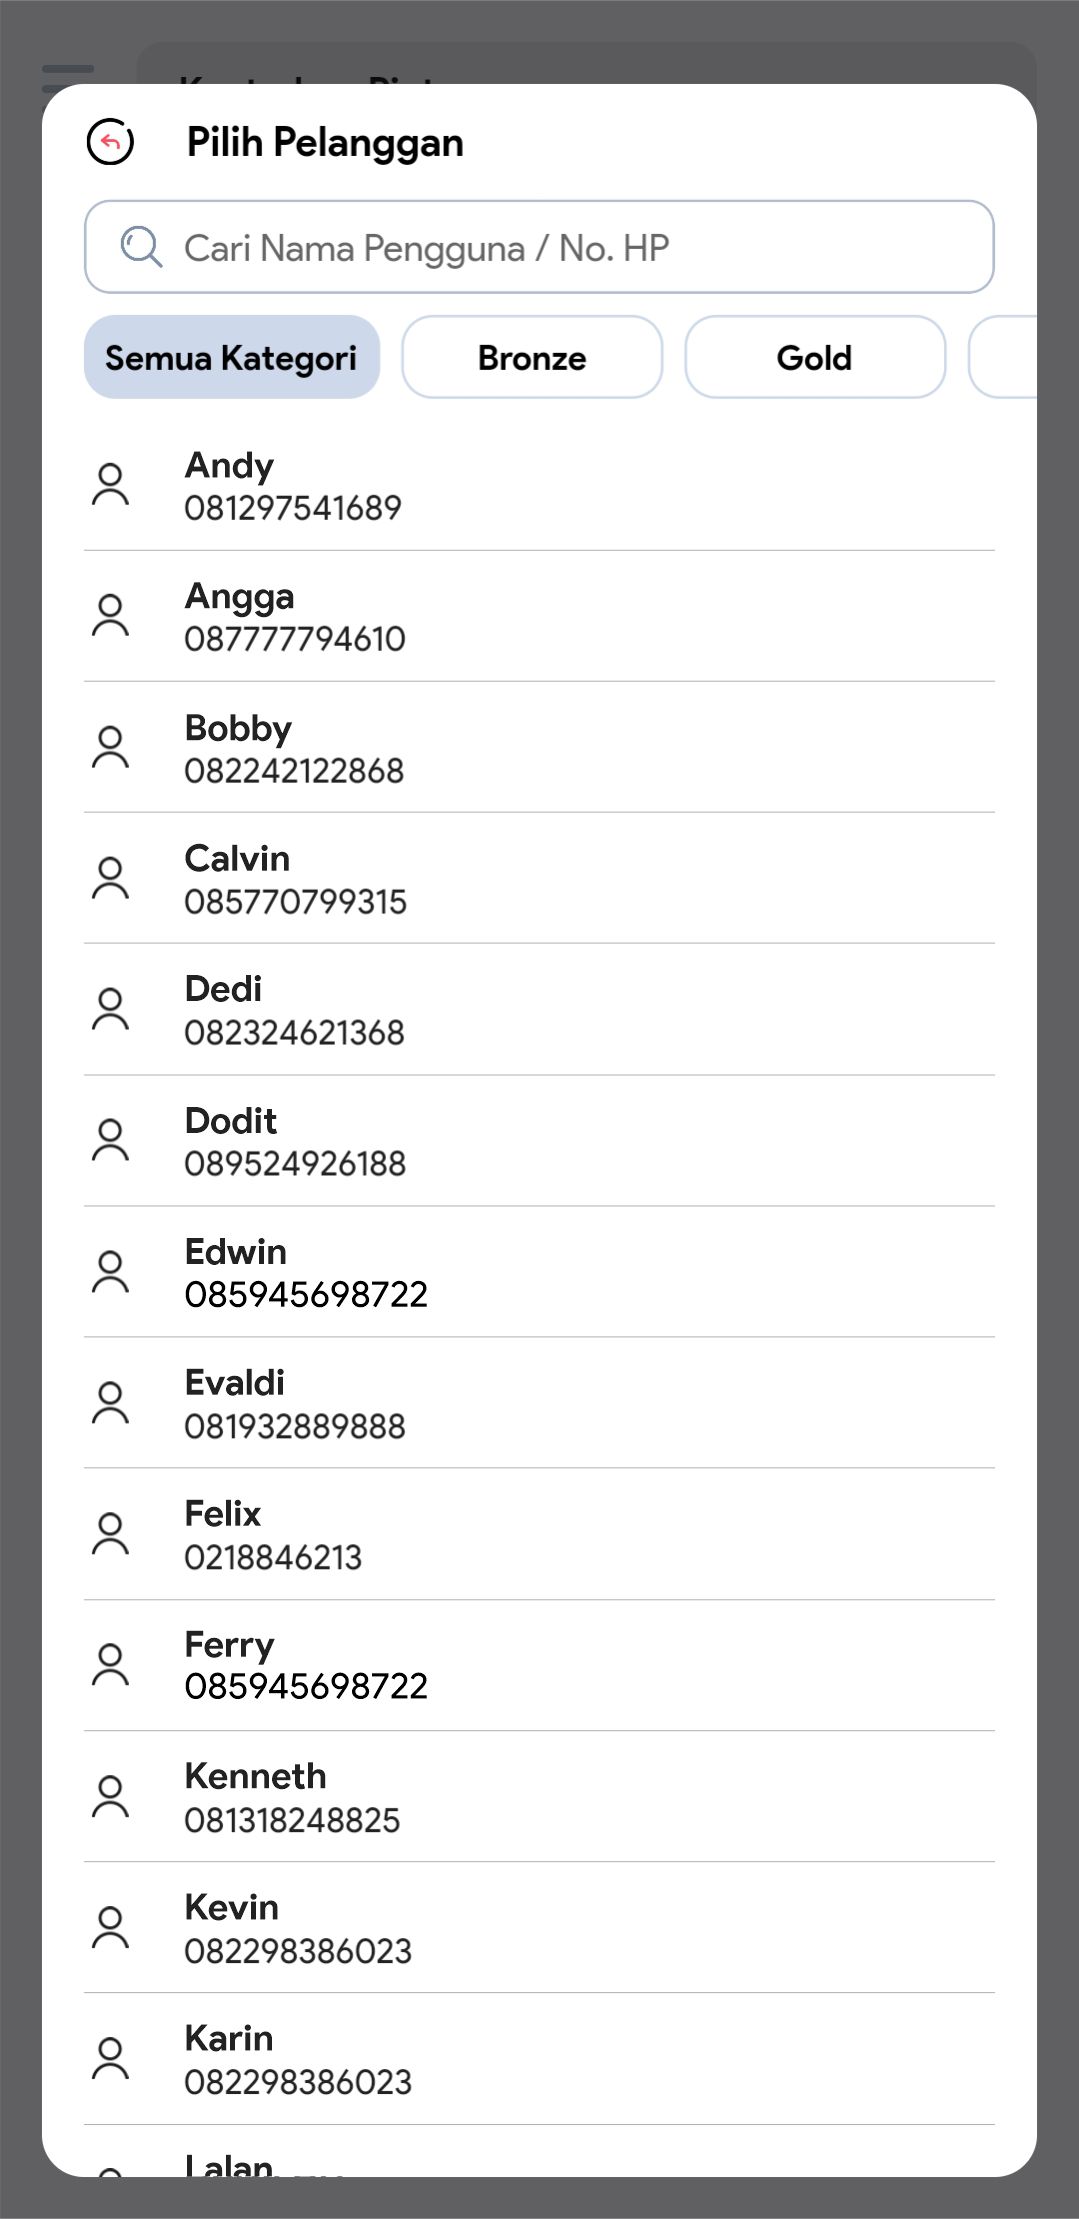Click the search magnifier icon
1079x2219 pixels.
tap(141, 247)
